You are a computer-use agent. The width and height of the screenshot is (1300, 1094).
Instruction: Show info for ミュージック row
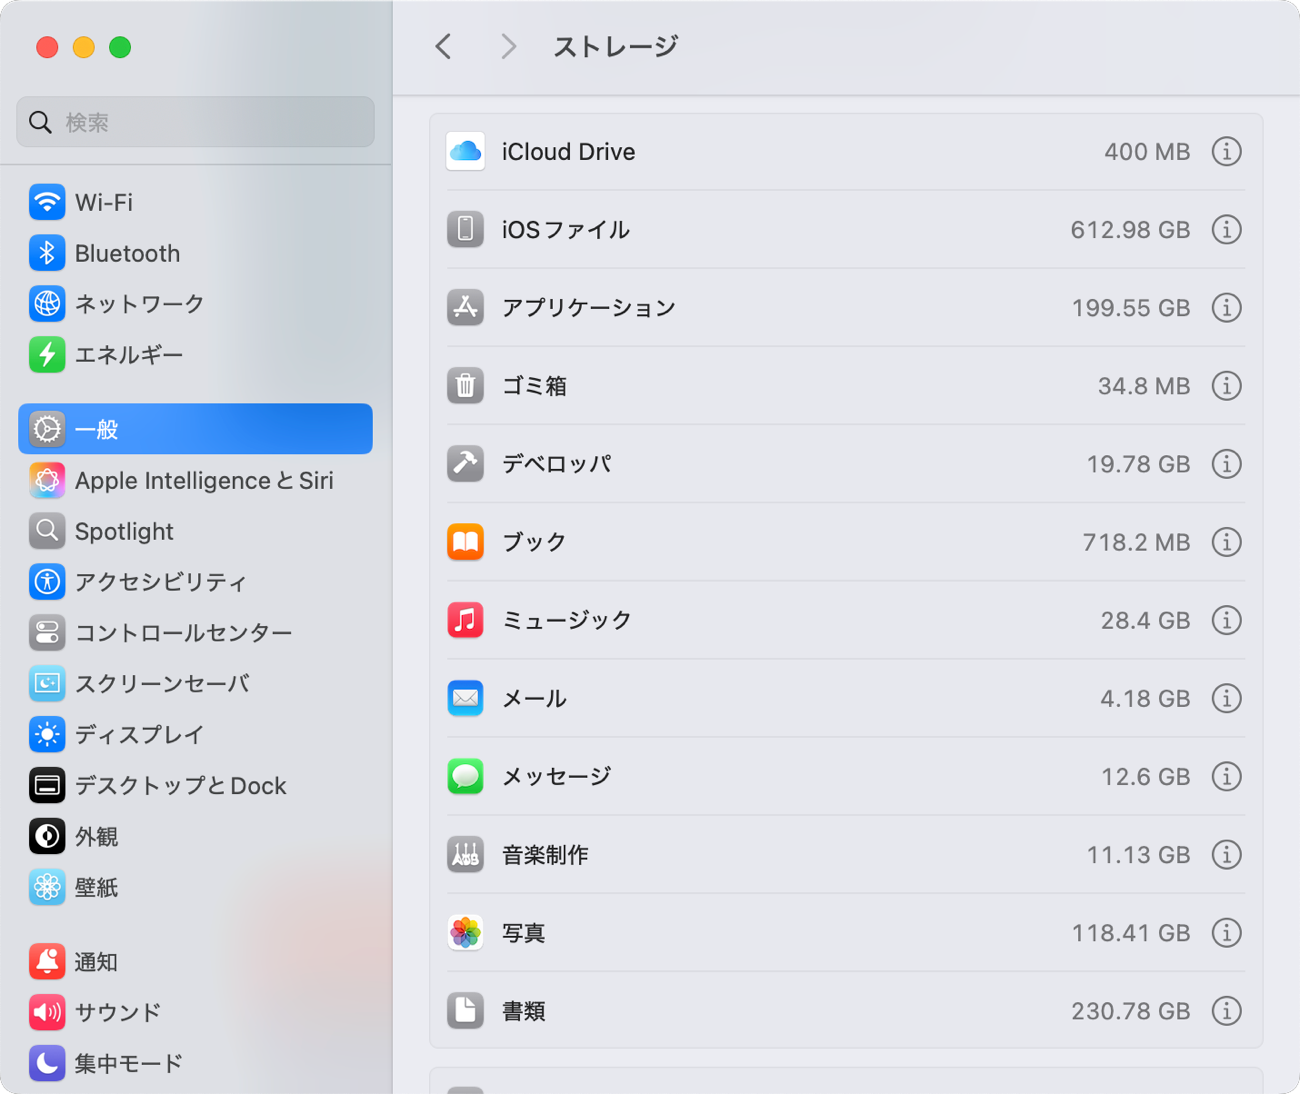coord(1226,620)
